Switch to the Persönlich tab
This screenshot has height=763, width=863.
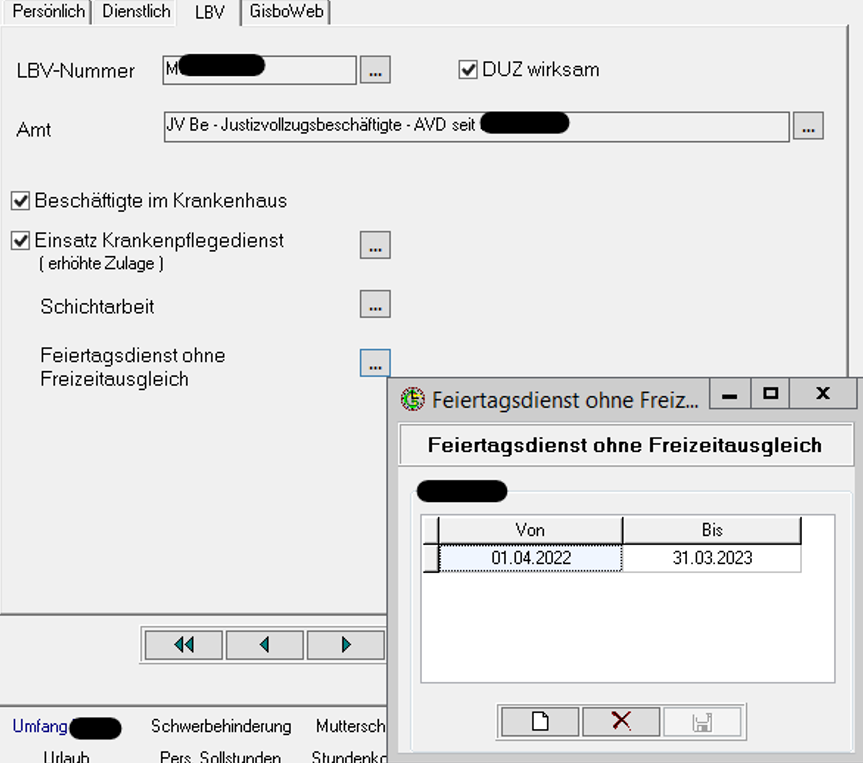48,12
